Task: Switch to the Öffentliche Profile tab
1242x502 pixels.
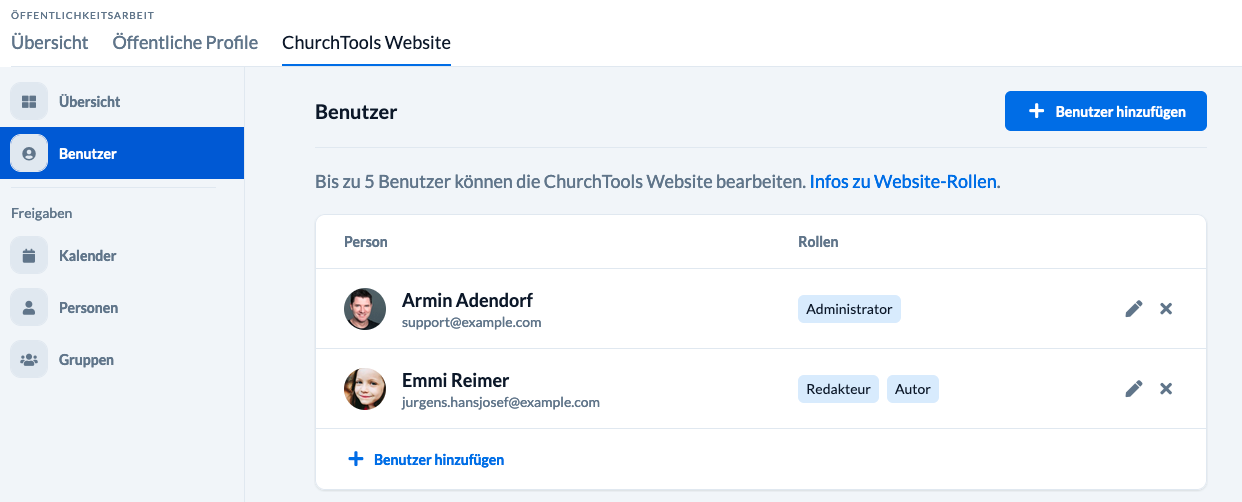Action: 185,43
